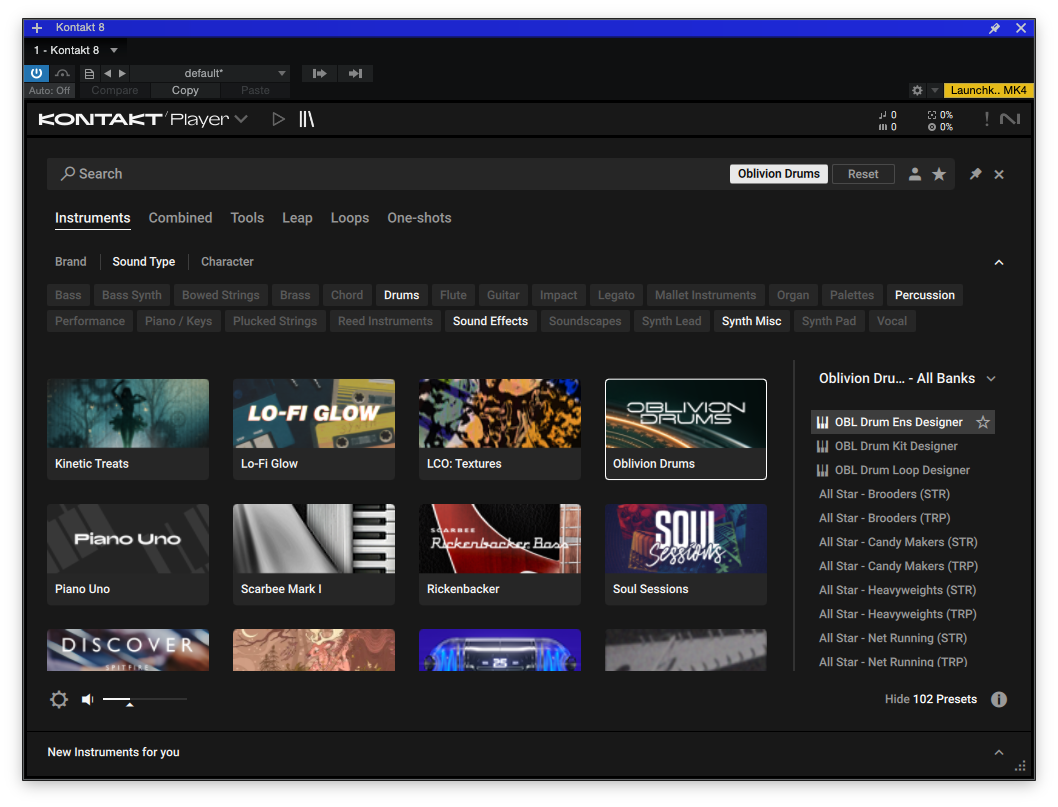Collapse the Sound Type filter section

[999, 262]
